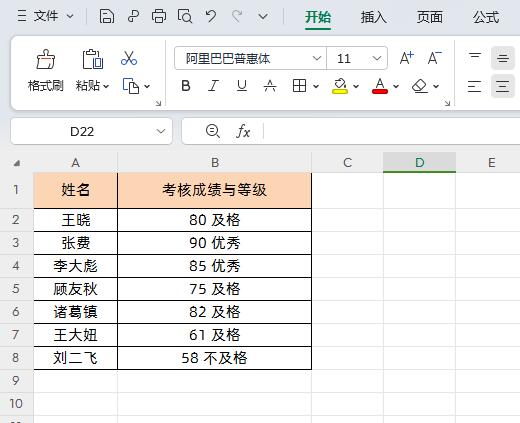The height and width of the screenshot is (423, 520).
Task: Select cell B8 containing 58 不及格
Action: click(214, 358)
